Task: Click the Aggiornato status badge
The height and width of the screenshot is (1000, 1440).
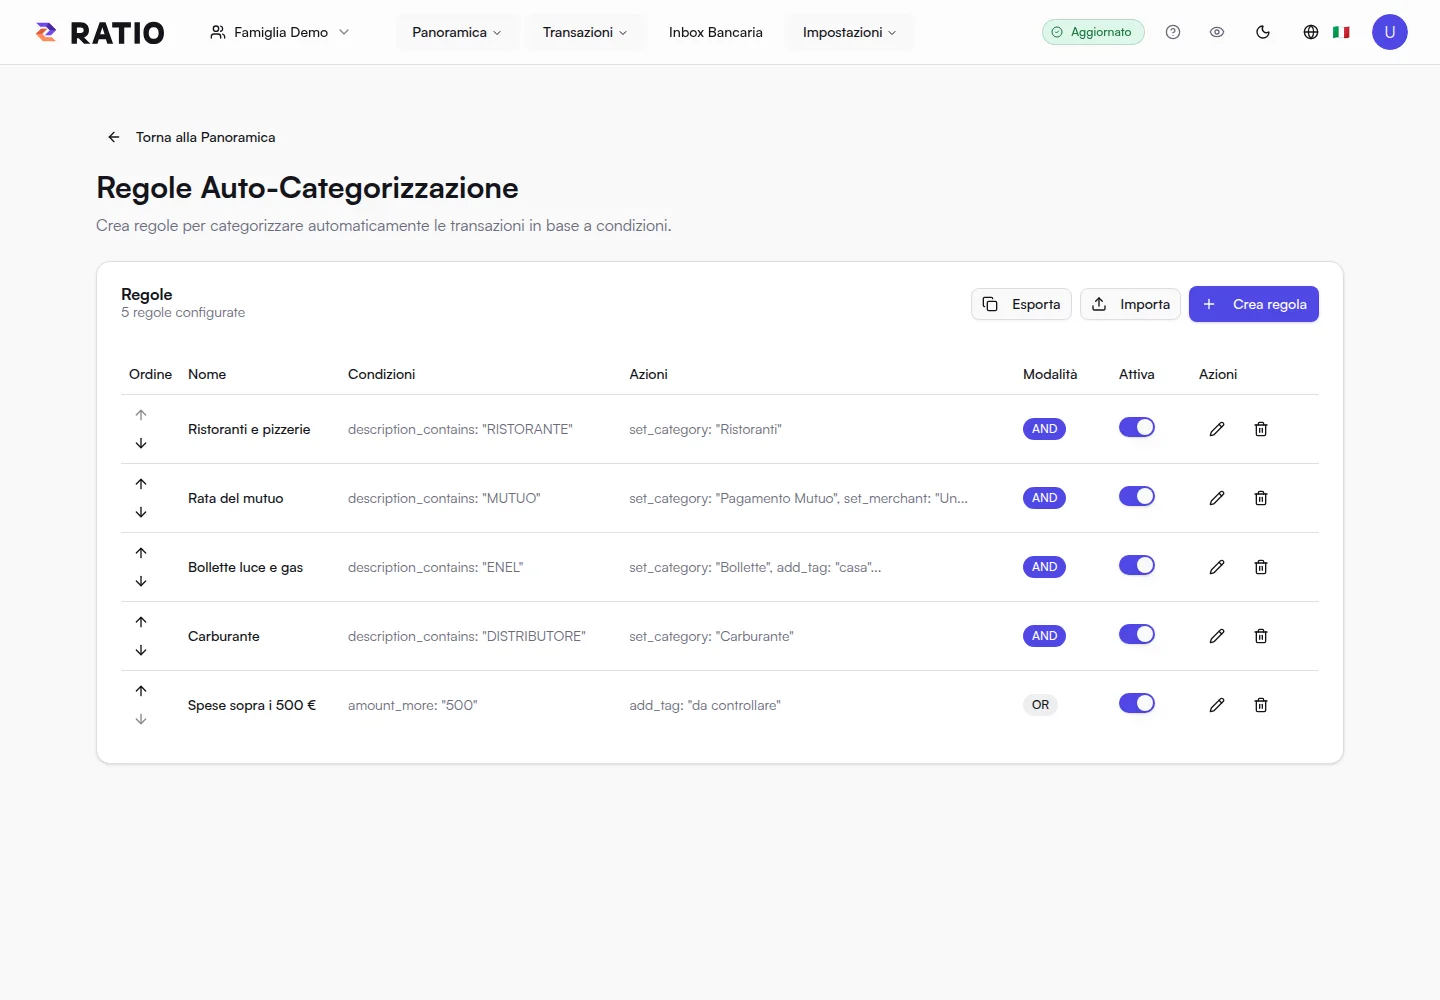Action: [x=1093, y=32]
